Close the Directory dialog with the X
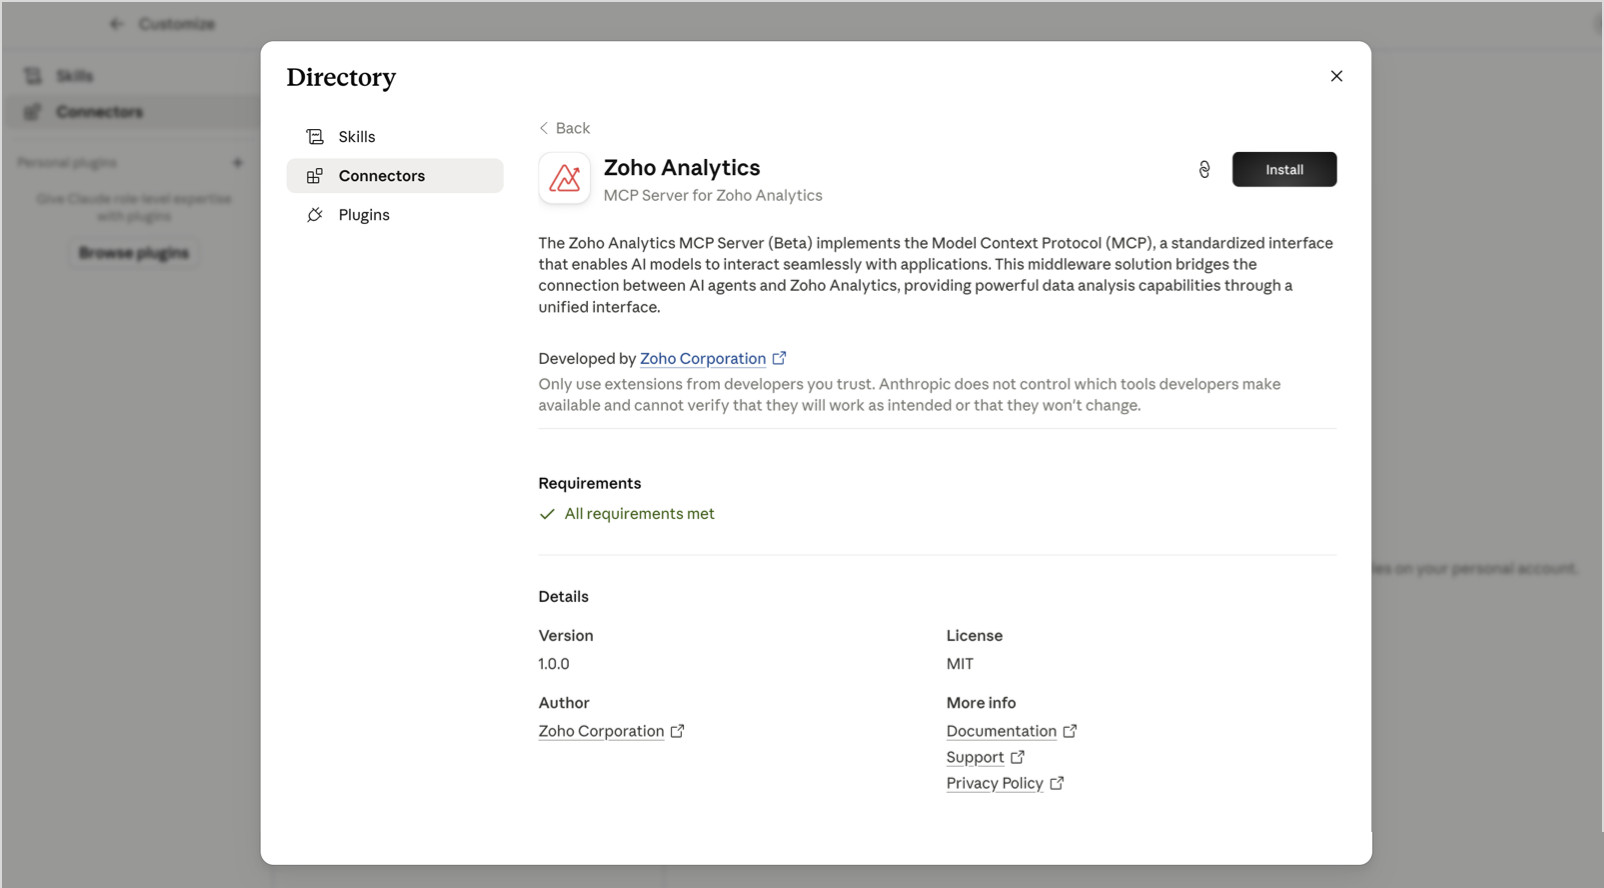The height and width of the screenshot is (888, 1604). (1336, 76)
